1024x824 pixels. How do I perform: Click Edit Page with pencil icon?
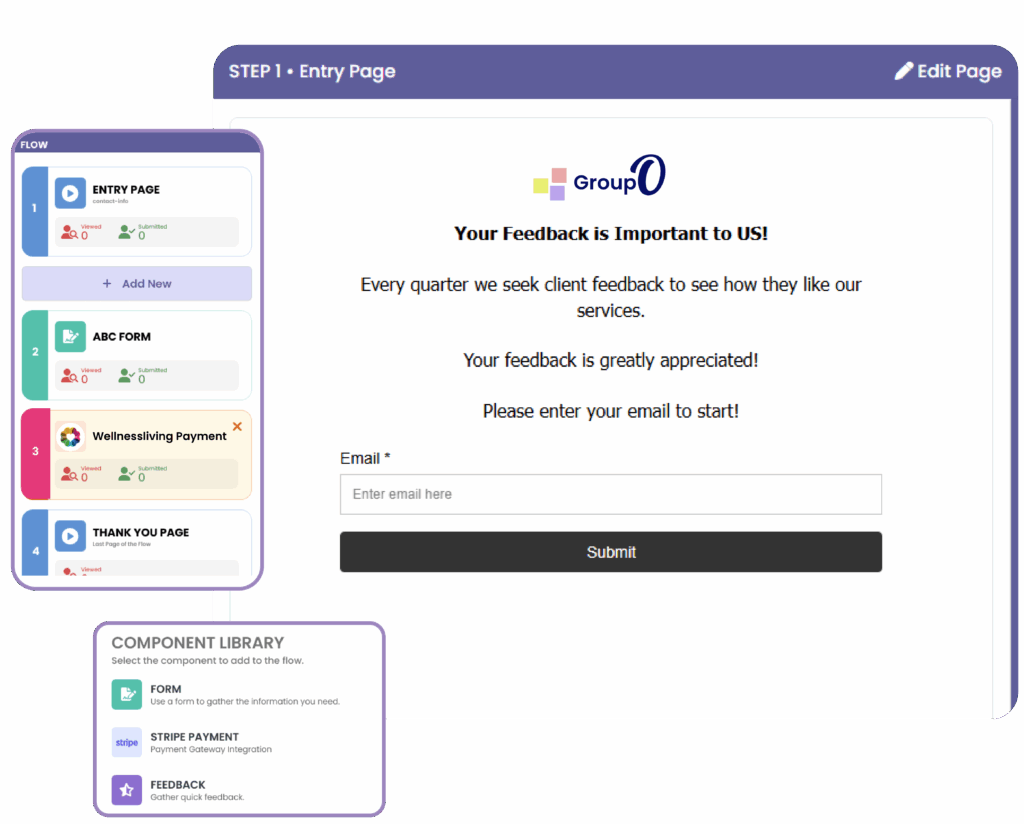947,71
